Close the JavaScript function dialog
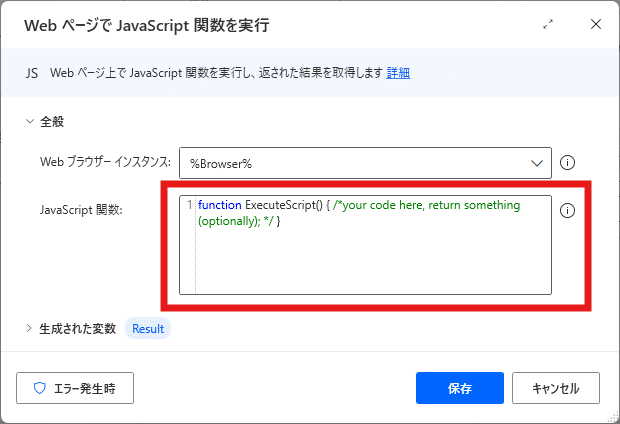 (x=595, y=25)
